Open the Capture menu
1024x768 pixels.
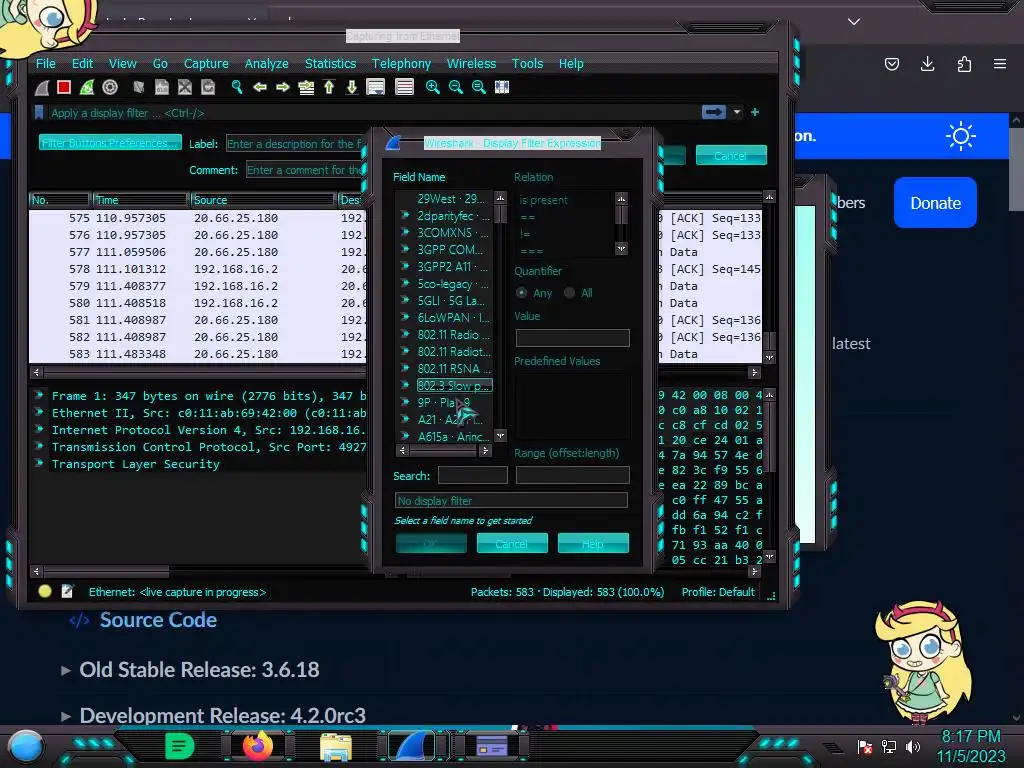click(206, 63)
